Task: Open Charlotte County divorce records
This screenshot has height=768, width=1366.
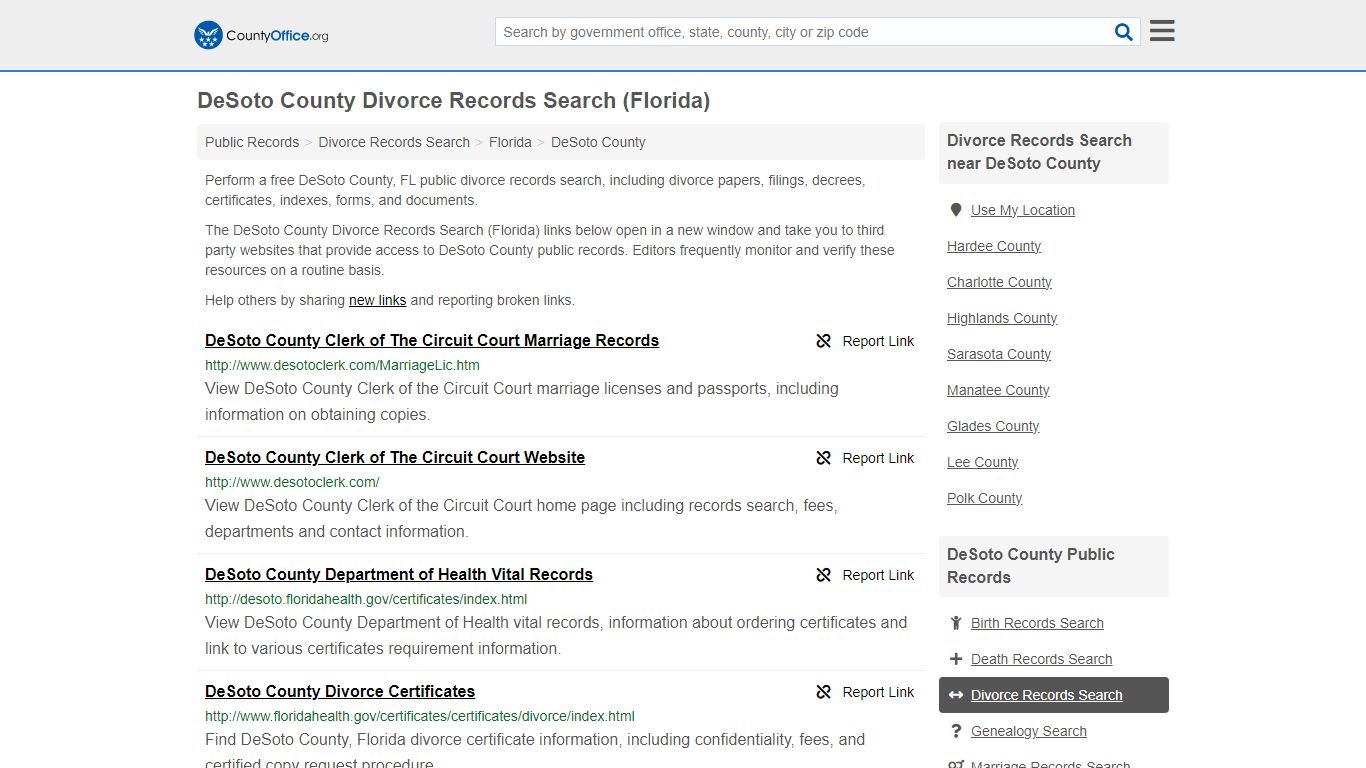Action: (x=999, y=282)
